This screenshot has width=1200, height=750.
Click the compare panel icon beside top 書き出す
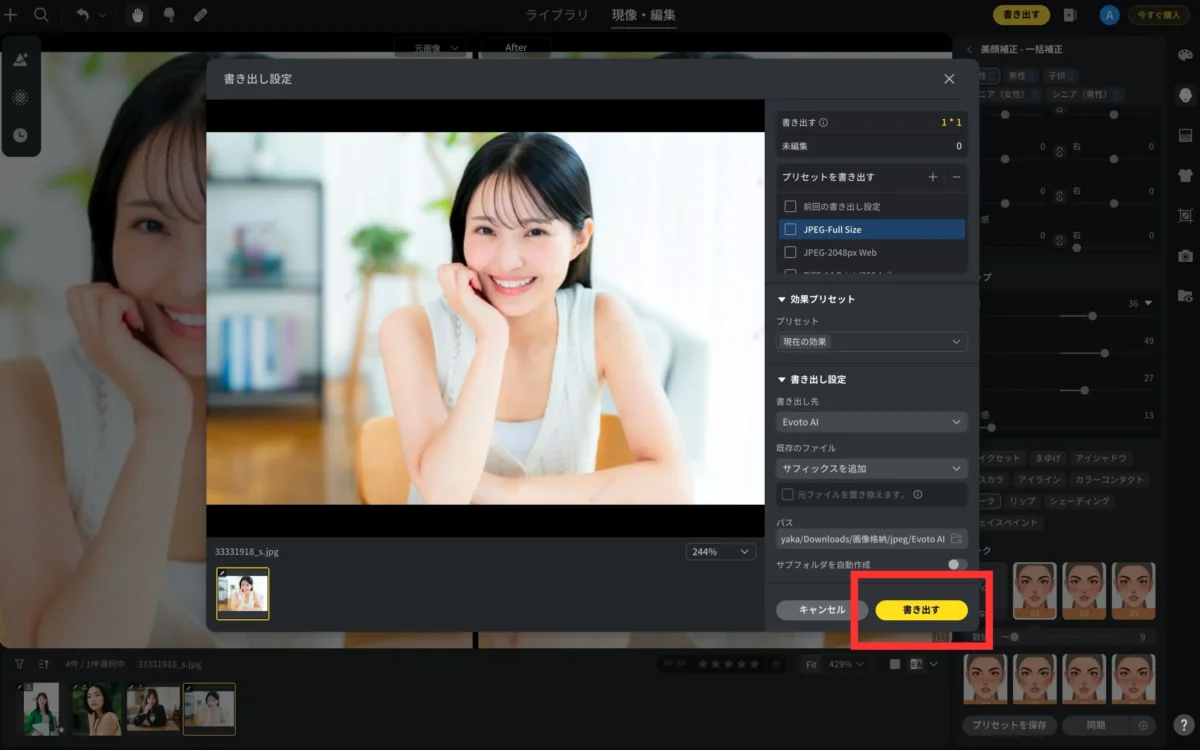tap(1070, 15)
